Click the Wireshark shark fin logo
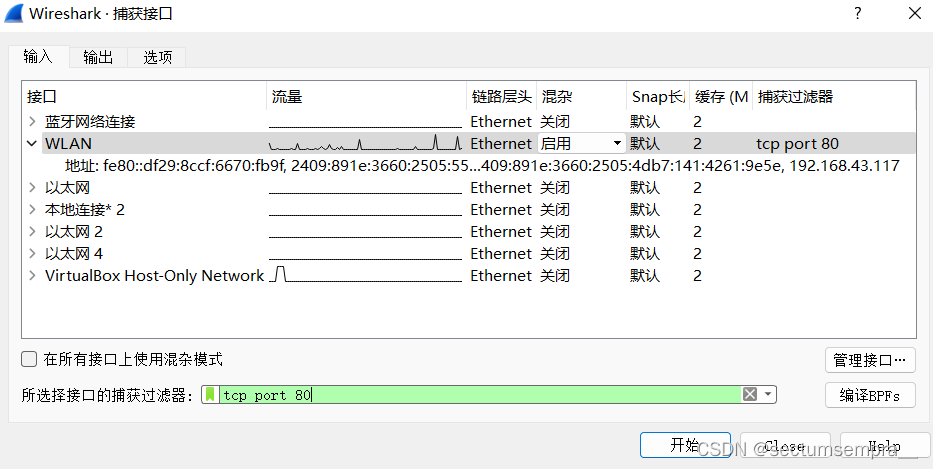The width and height of the screenshot is (933, 469). coord(14,13)
